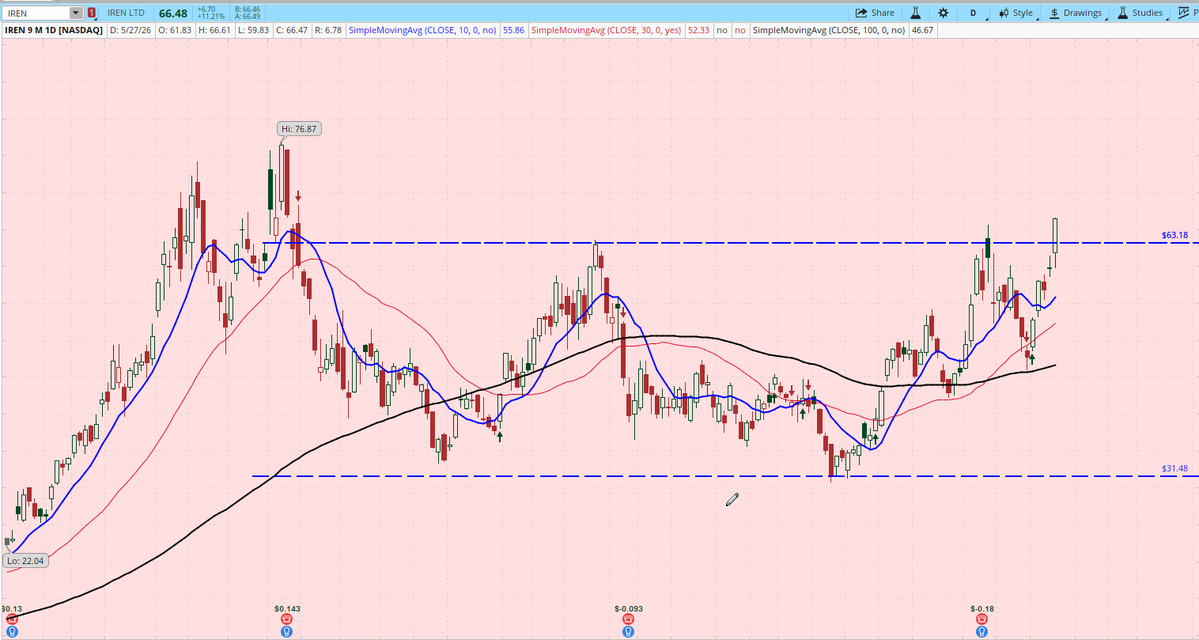Select the $63.18 price level label
Screen dimensions: 1199x640
[1175, 235]
